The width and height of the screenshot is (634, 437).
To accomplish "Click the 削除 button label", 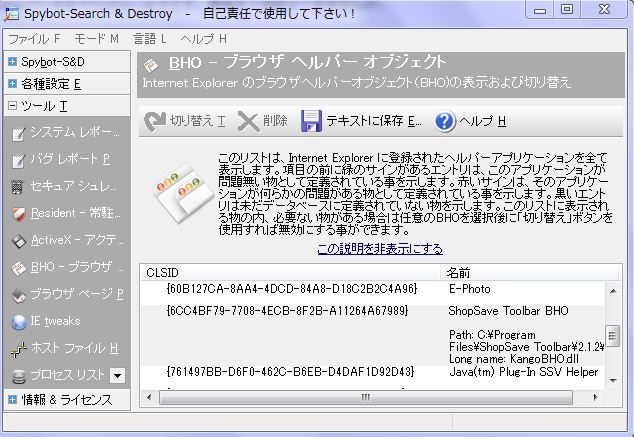I will (275, 120).
